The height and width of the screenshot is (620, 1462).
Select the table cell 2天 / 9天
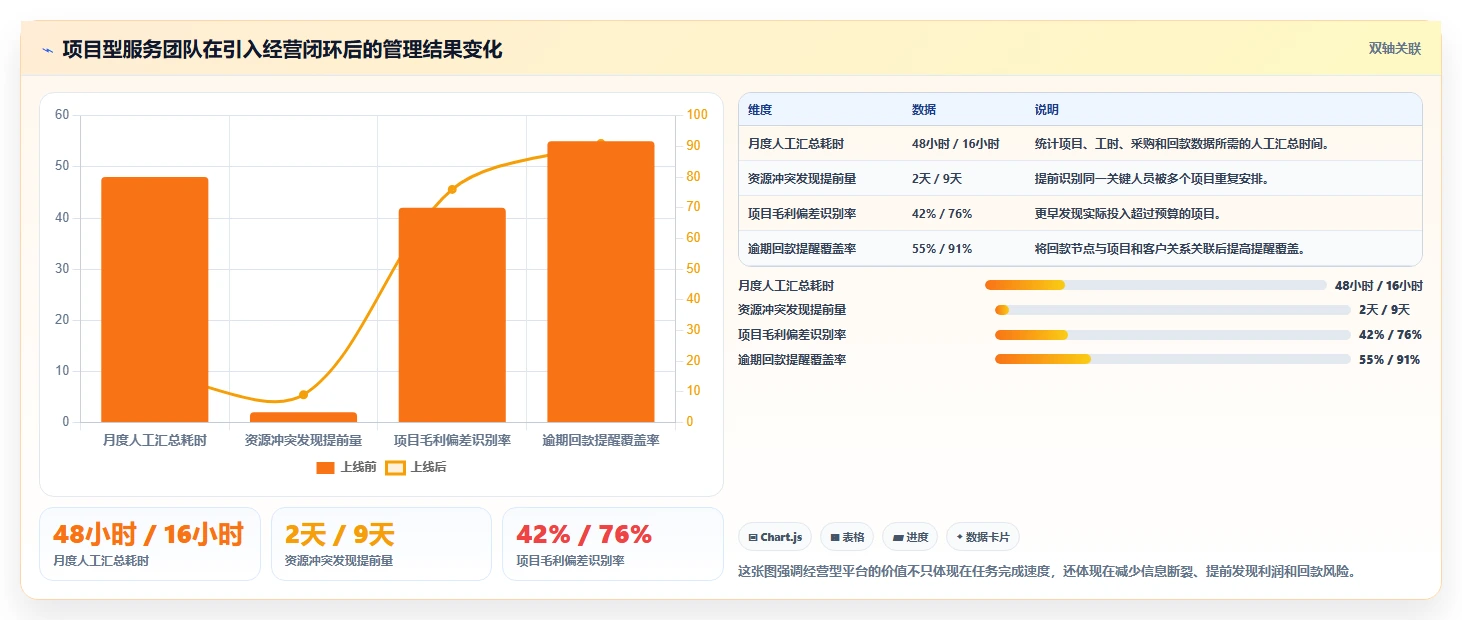(937, 179)
